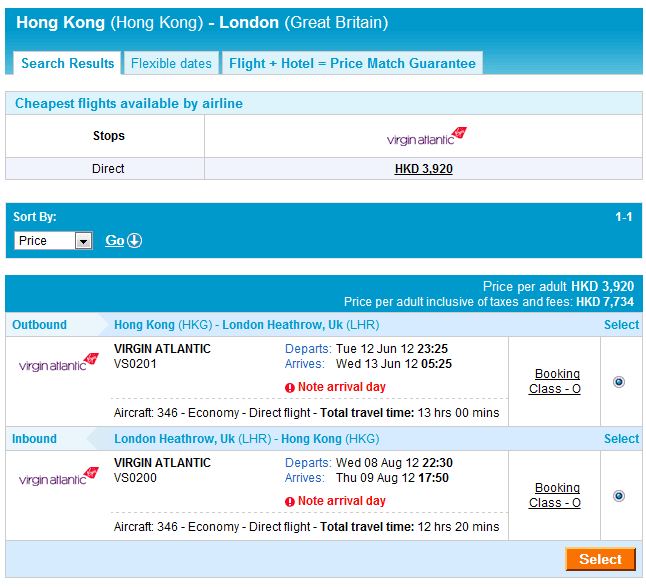This screenshot has height=587, width=646.
Task: Click the inbound red arrival-day warning icon
Action: (x=290, y=501)
